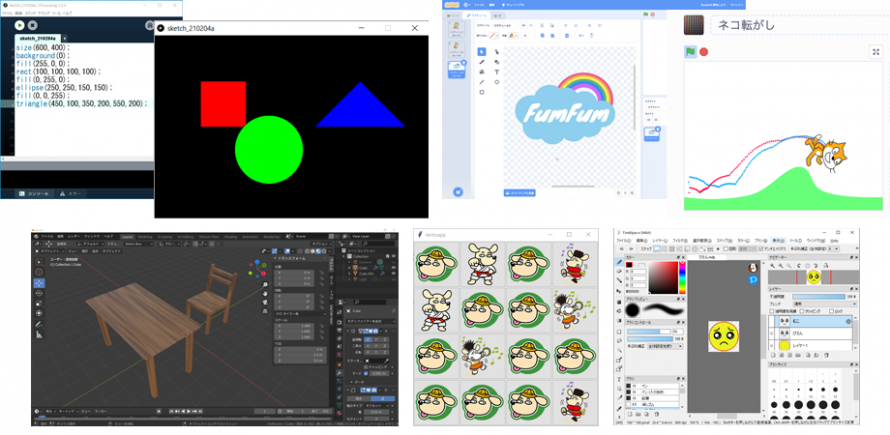The width and height of the screenshot is (890, 435).
Task: Click the rainbow hue bar in FireAlpaca color panel
Action: 682,277
